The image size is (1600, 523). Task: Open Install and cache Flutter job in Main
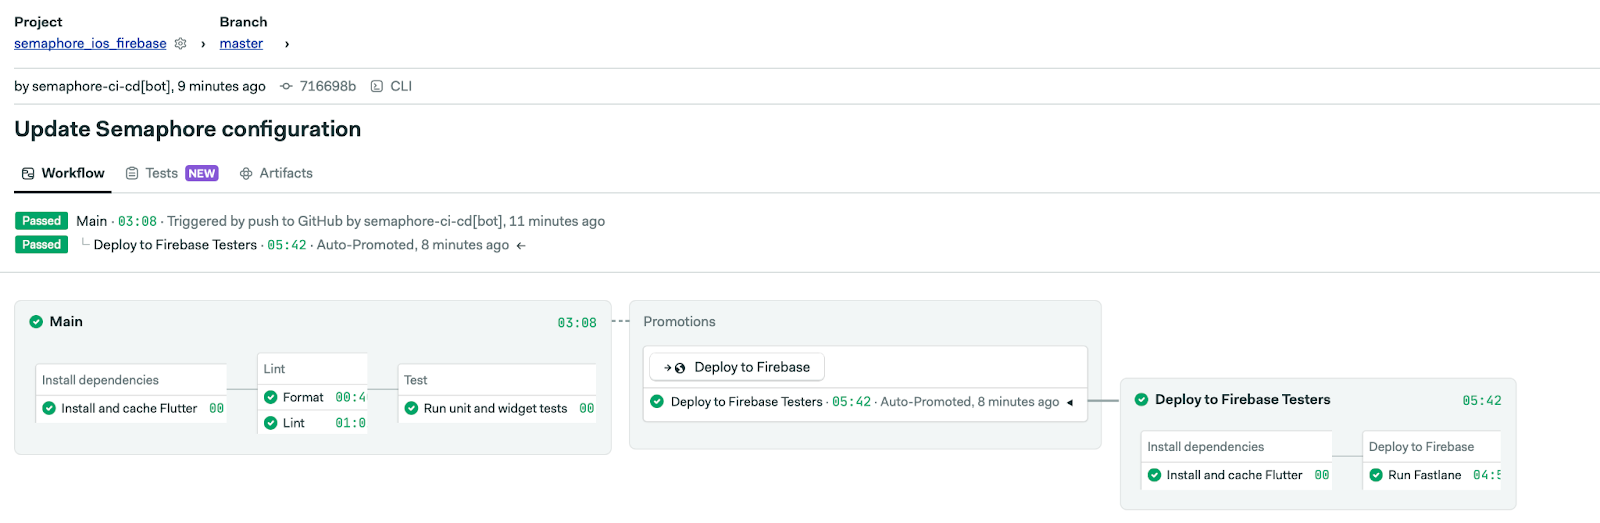point(131,408)
